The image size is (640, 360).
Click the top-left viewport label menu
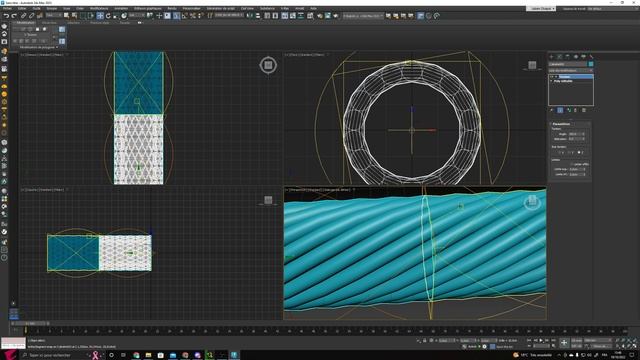(x=42, y=54)
